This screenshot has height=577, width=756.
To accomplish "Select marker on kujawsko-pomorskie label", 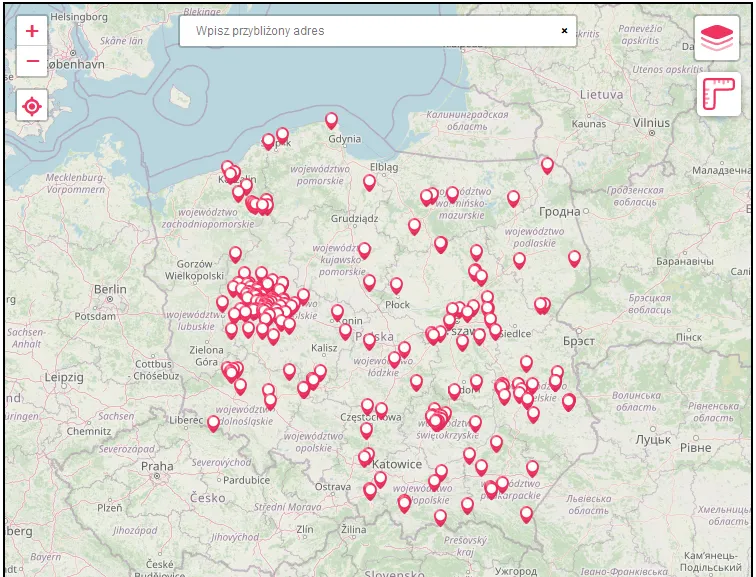I will pos(364,250).
